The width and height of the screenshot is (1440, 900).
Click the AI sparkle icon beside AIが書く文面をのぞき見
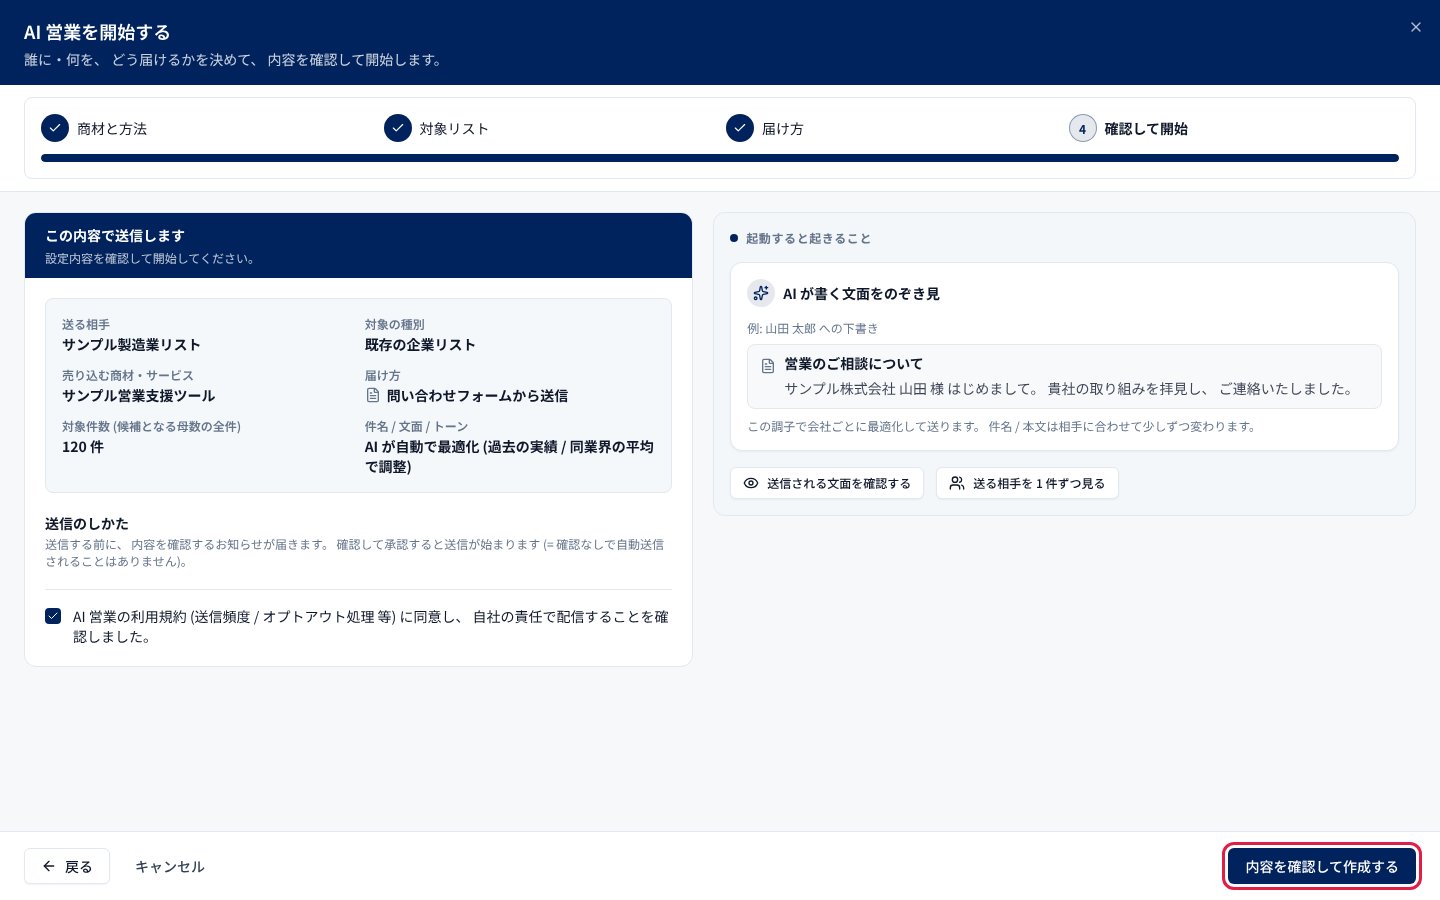(x=761, y=293)
